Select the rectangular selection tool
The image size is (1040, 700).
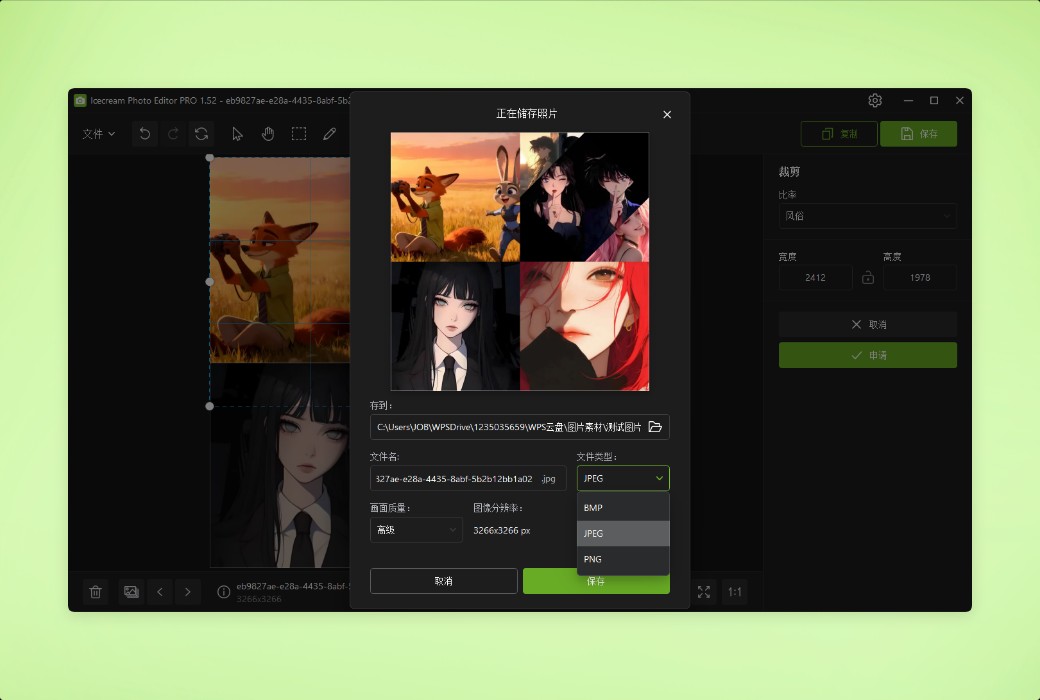coord(298,133)
